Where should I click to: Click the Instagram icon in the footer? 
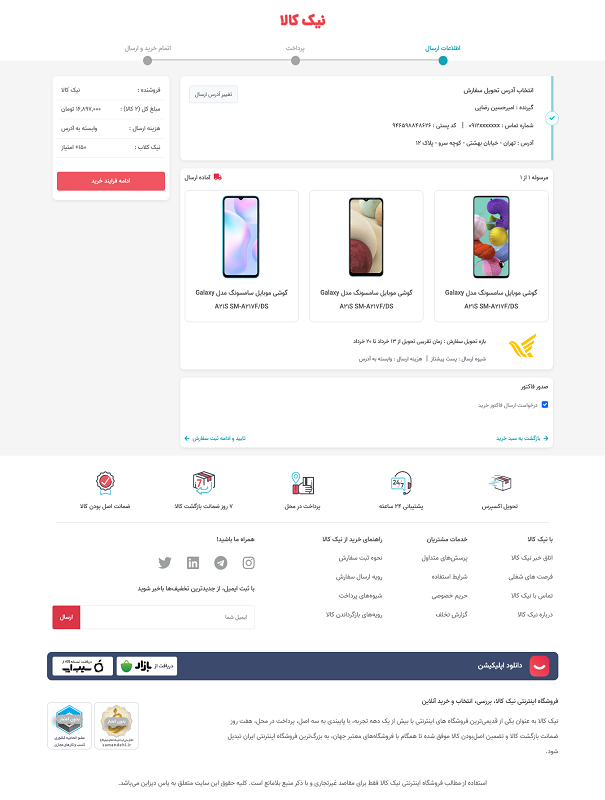248,563
